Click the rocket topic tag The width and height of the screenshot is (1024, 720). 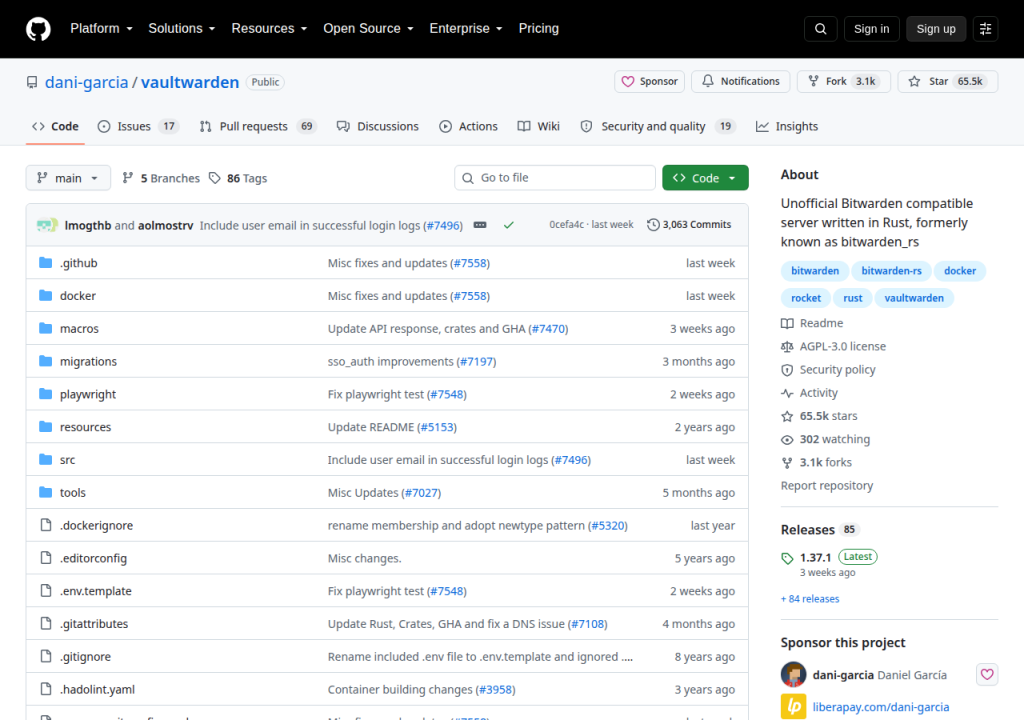[x=806, y=298]
